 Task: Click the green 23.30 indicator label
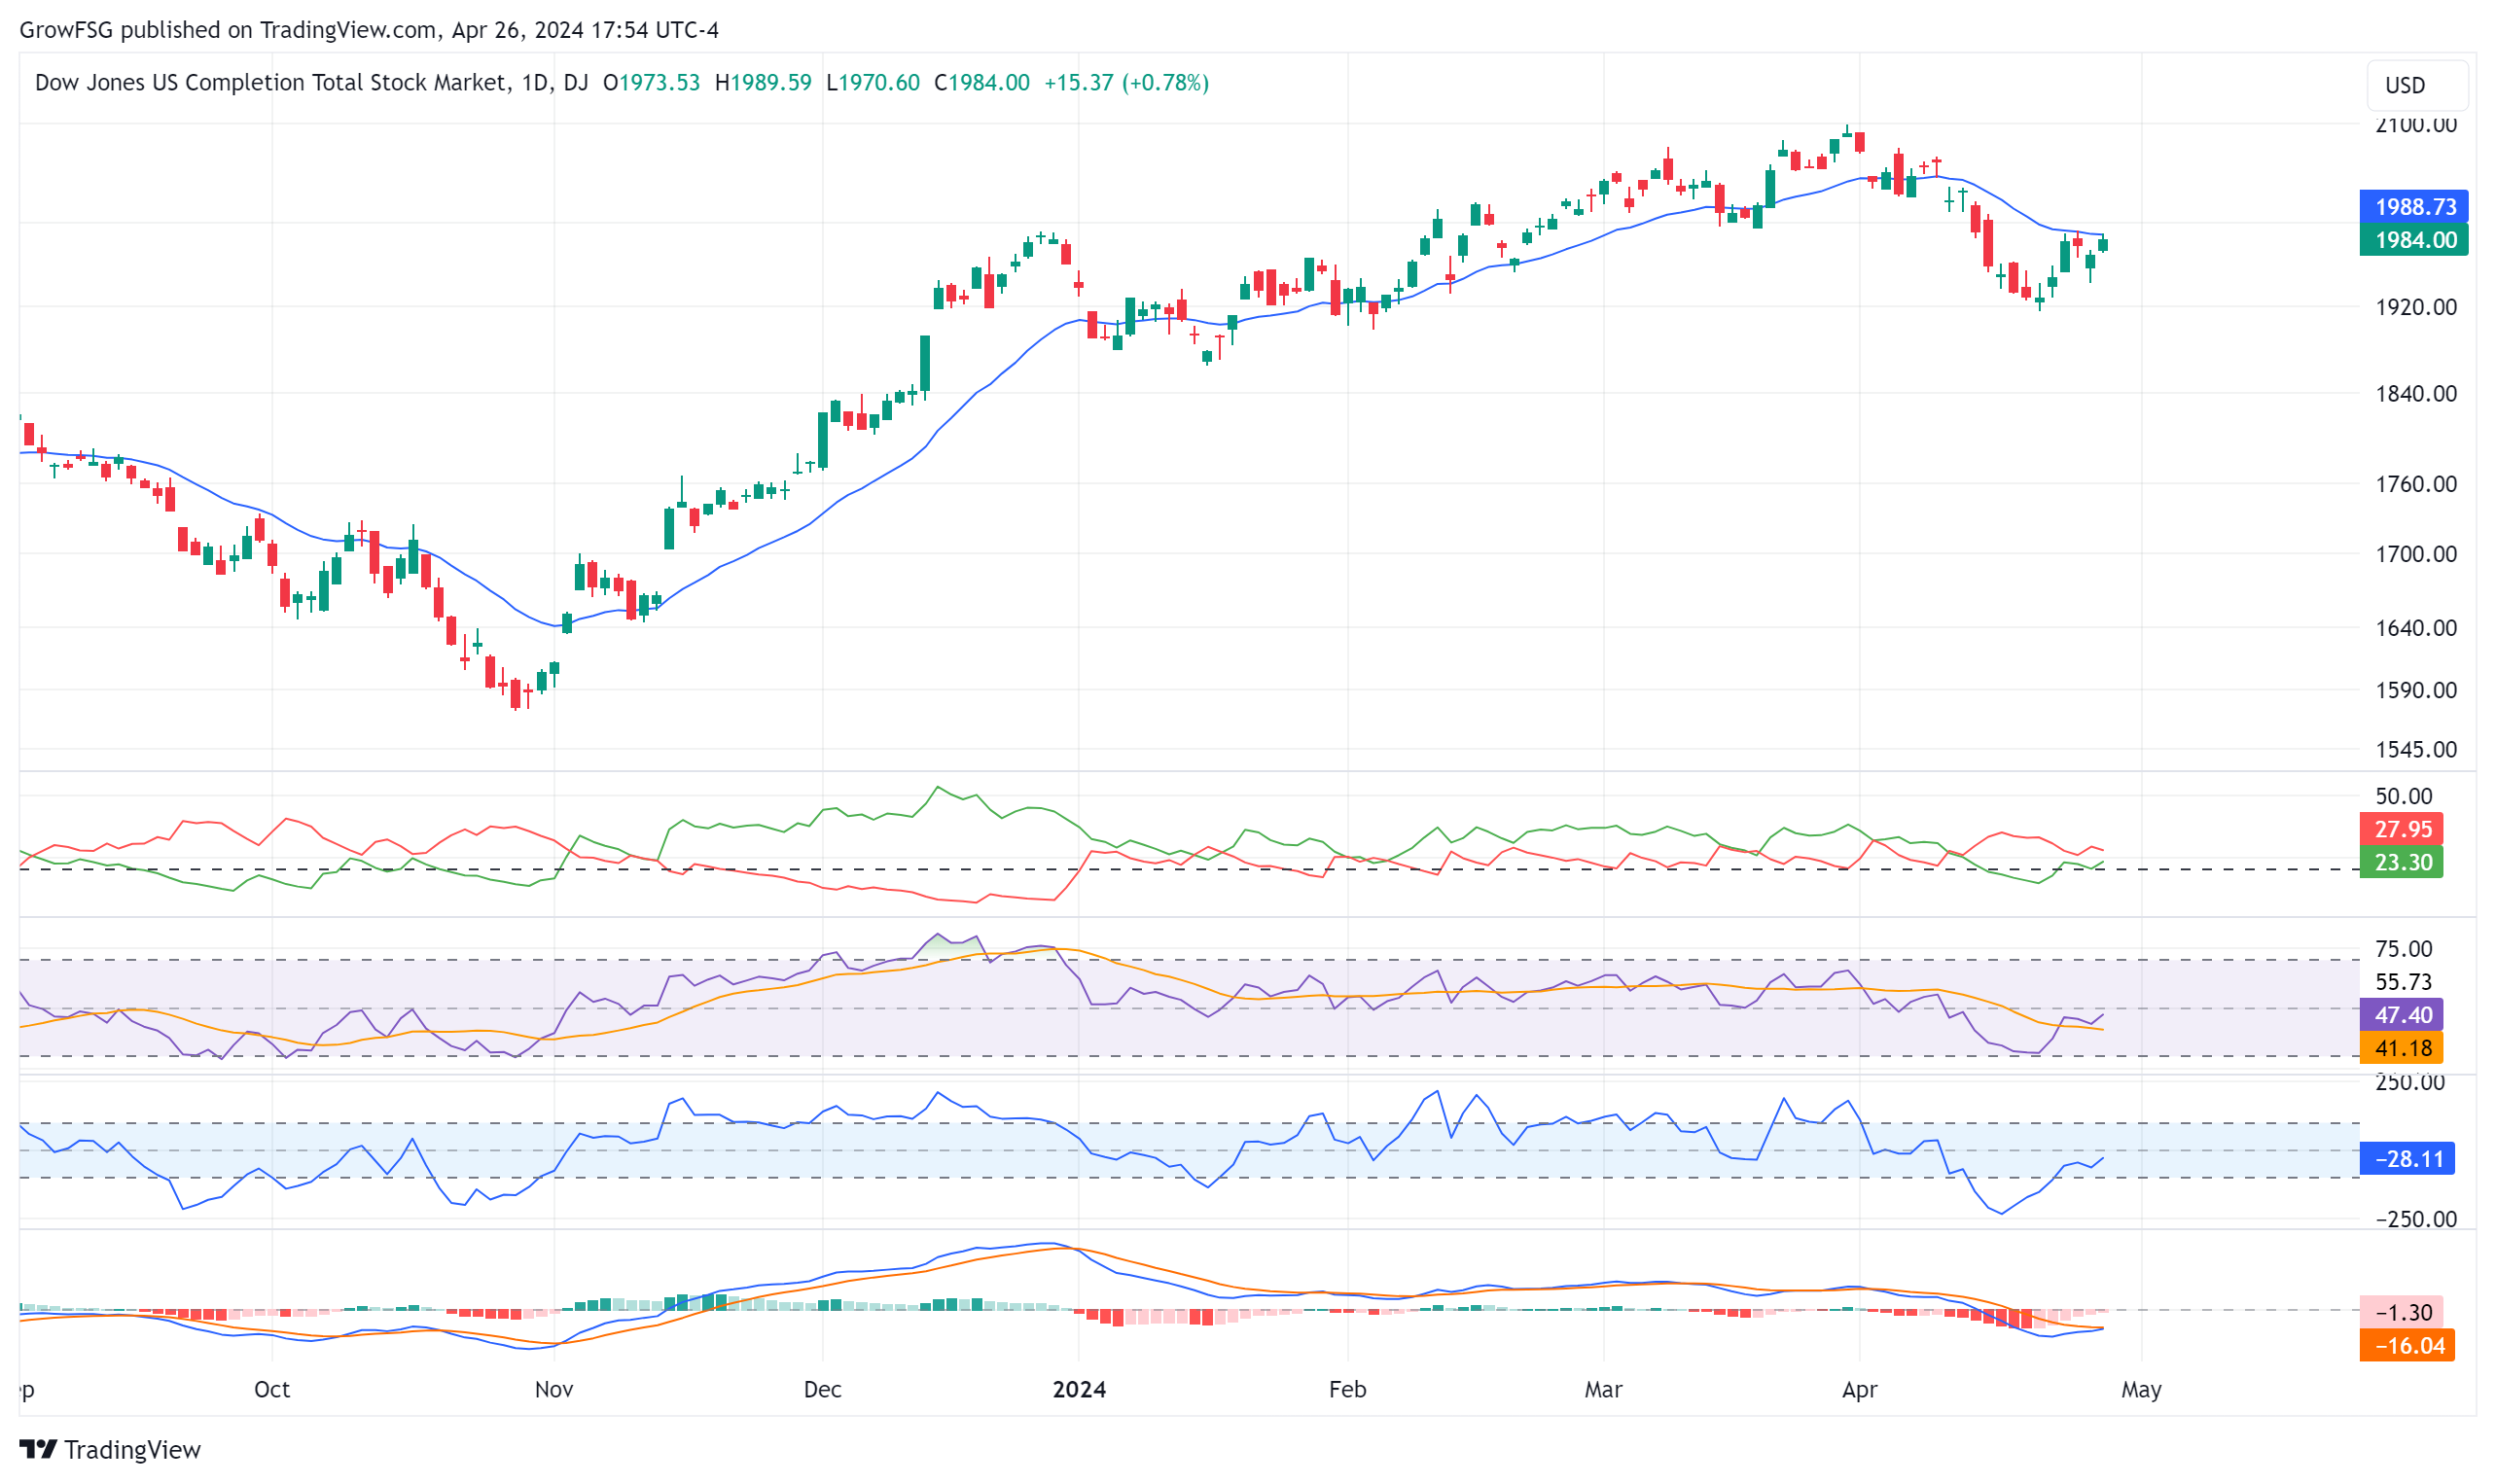pos(2400,862)
